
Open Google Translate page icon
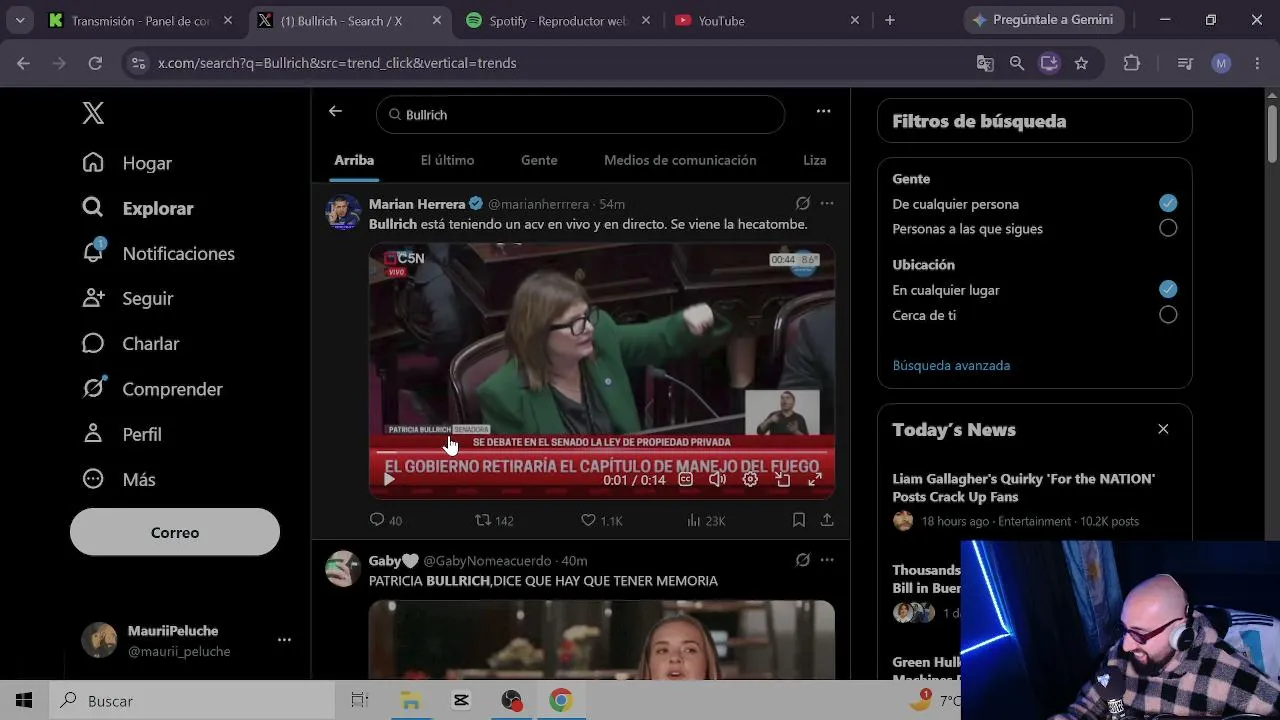tap(985, 63)
